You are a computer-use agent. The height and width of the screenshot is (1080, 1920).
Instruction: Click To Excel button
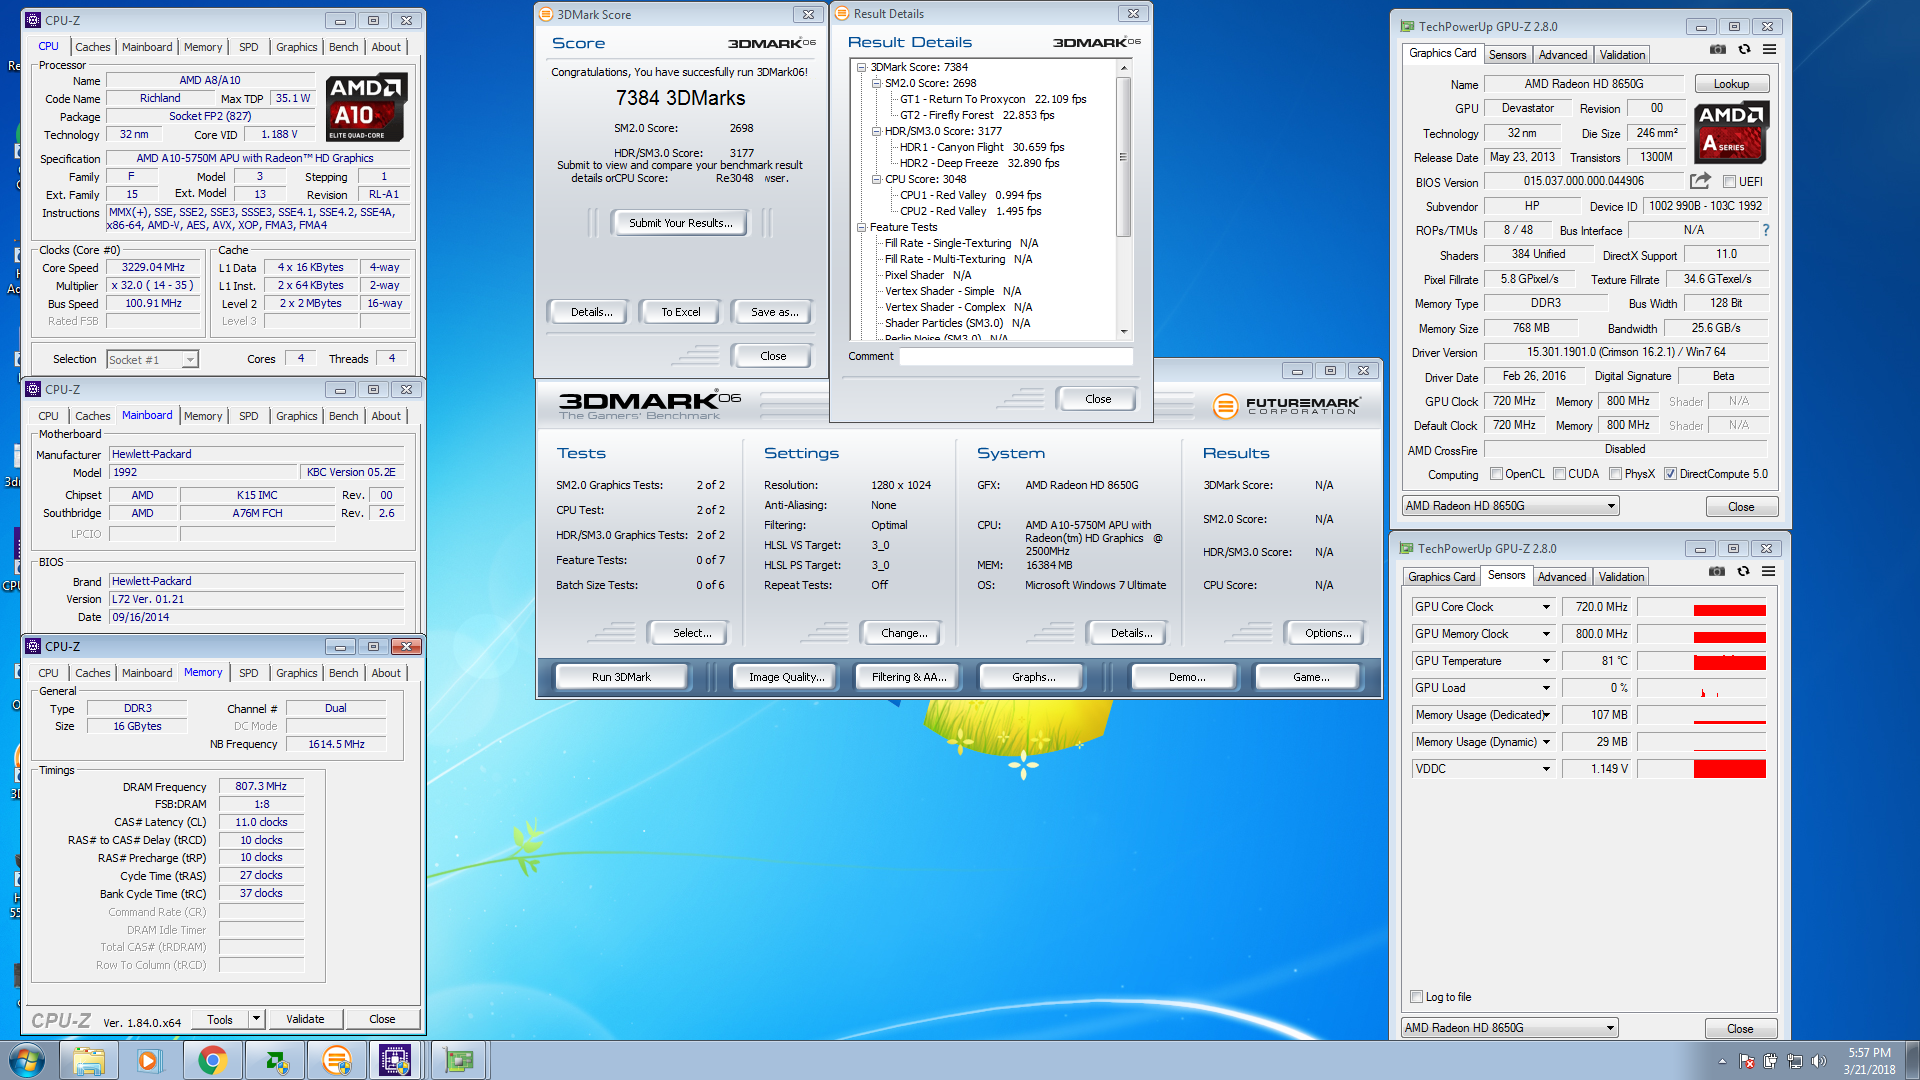coord(681,312)
